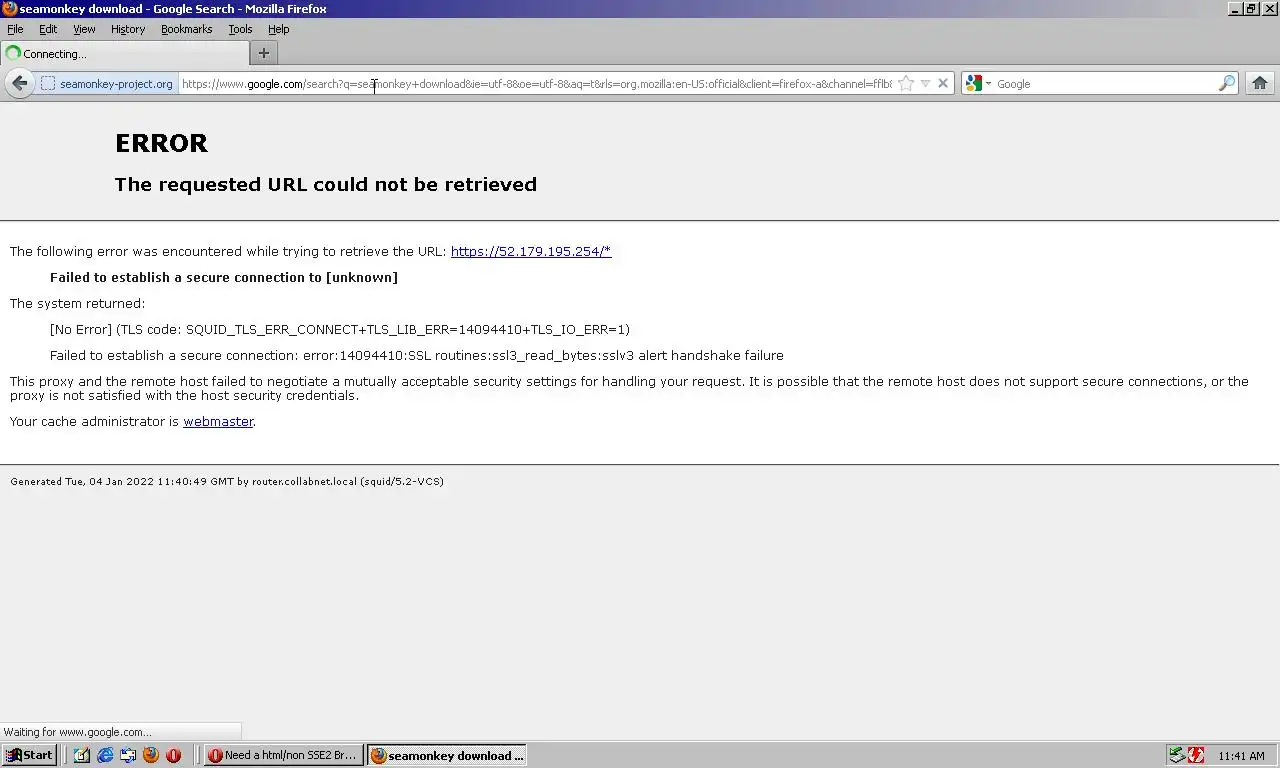
Task: Click the green system tray icon
Action: tap(1177, 755)
